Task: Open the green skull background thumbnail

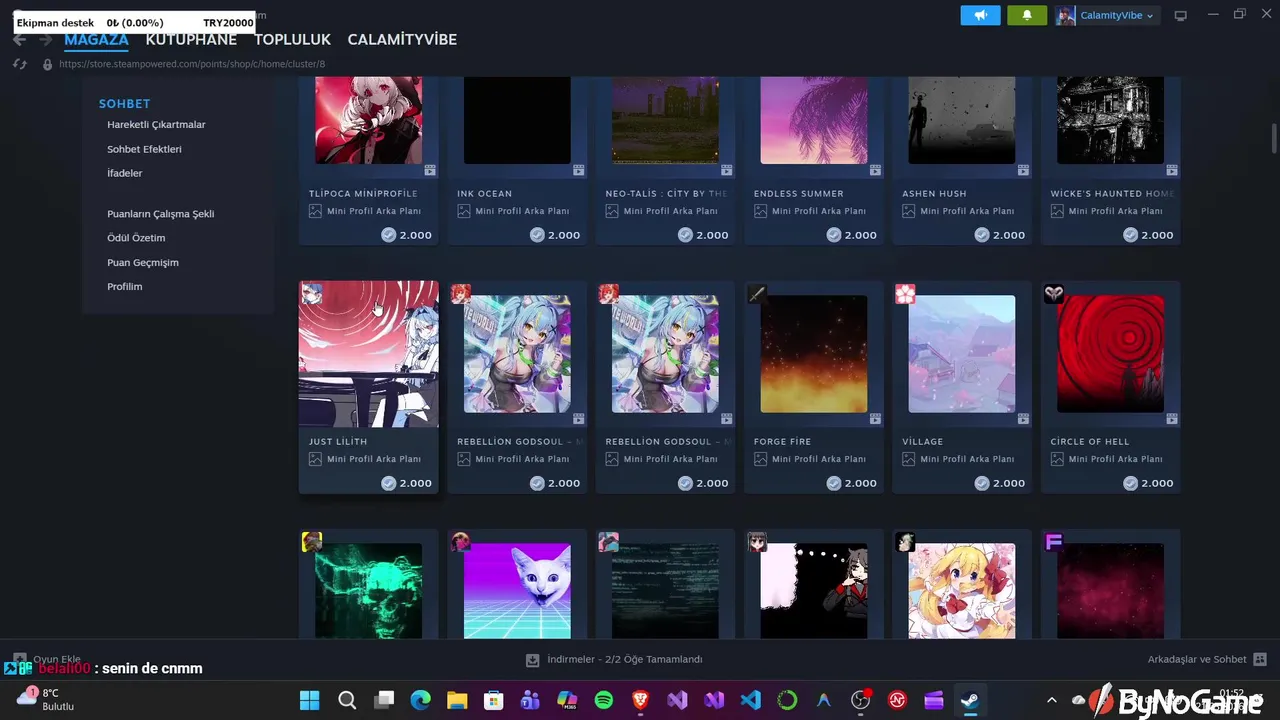Action: click(368, 591)
